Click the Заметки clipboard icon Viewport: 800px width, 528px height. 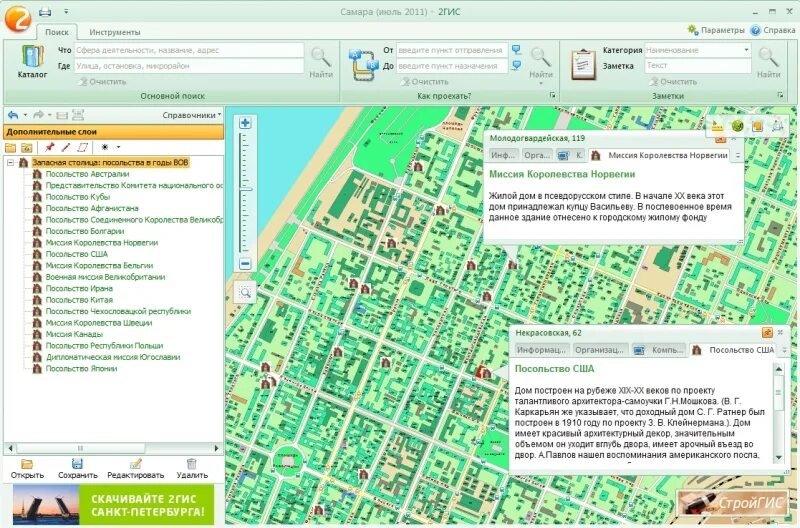point(584,64)
